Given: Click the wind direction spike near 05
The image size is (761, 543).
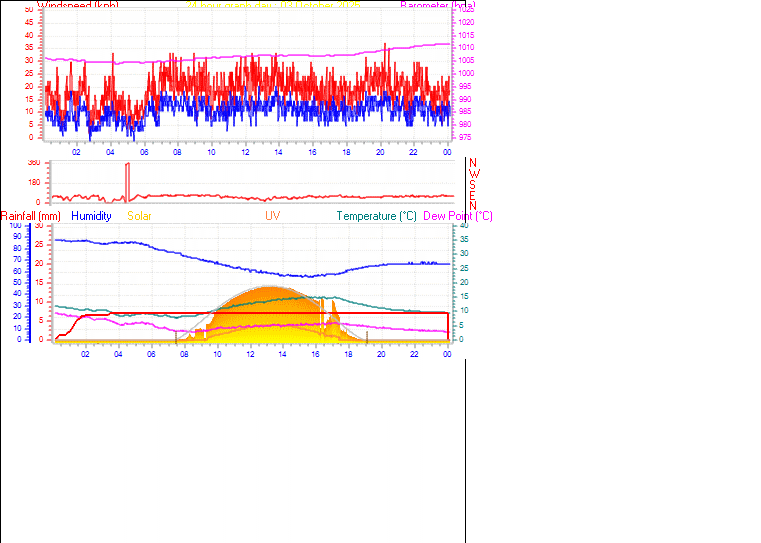Looking at the screenshot, I should (127, 182).
